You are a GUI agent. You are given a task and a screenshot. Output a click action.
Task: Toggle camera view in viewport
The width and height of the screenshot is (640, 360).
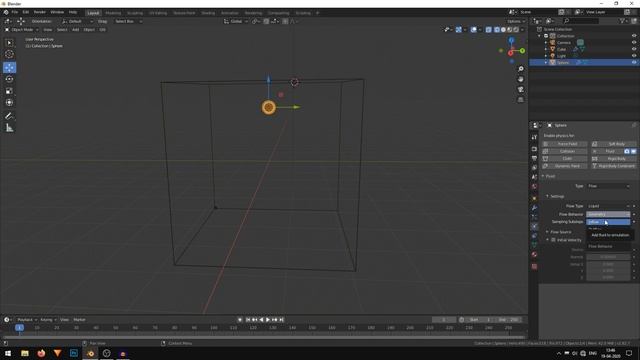521,89
